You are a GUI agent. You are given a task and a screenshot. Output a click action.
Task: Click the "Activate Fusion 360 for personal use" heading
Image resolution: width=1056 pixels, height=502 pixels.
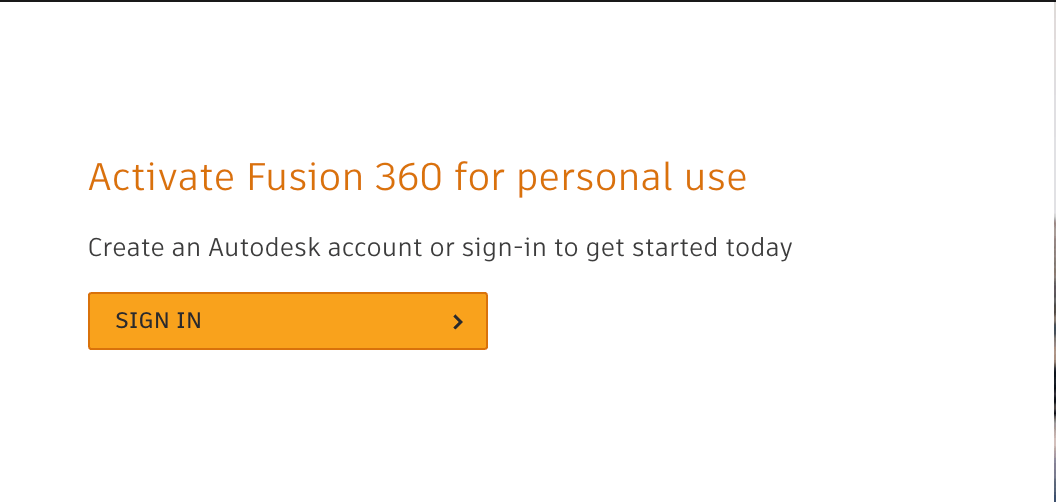(x=417, y=178)
